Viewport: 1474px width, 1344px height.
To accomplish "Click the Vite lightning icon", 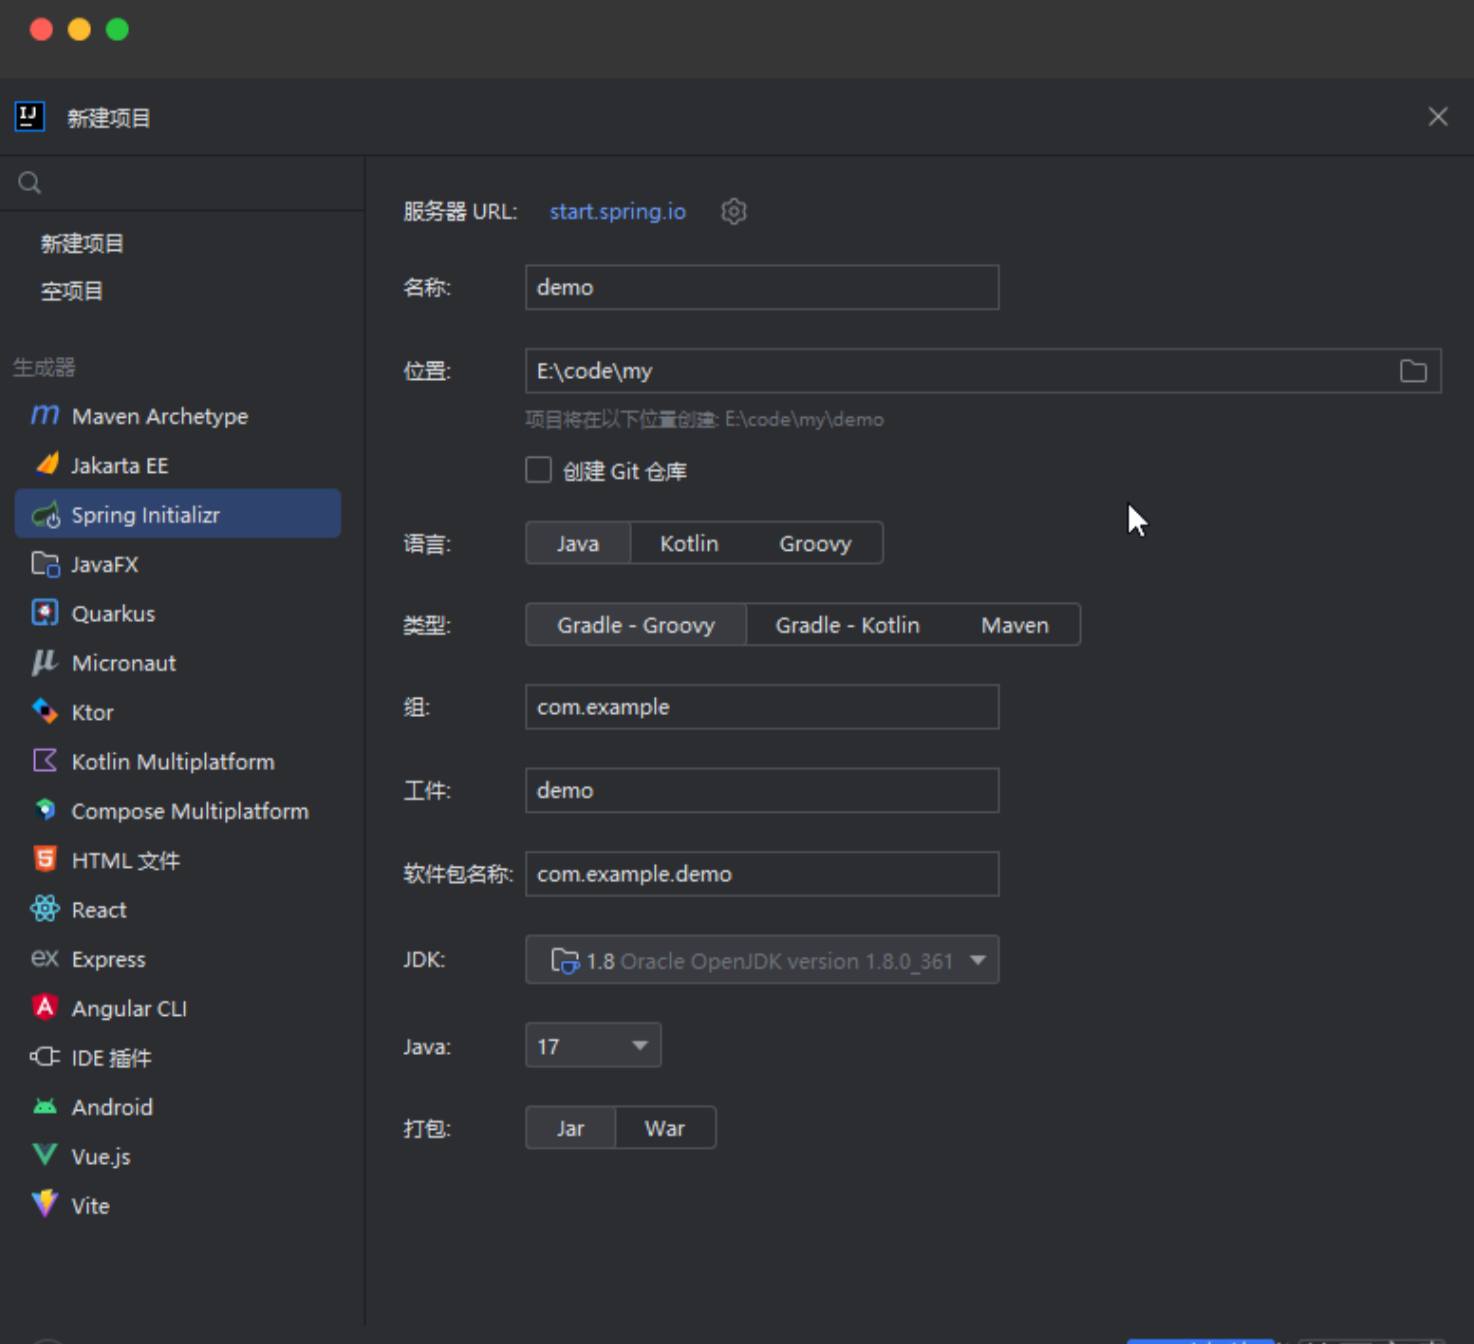I will (x=45, y=1204).
